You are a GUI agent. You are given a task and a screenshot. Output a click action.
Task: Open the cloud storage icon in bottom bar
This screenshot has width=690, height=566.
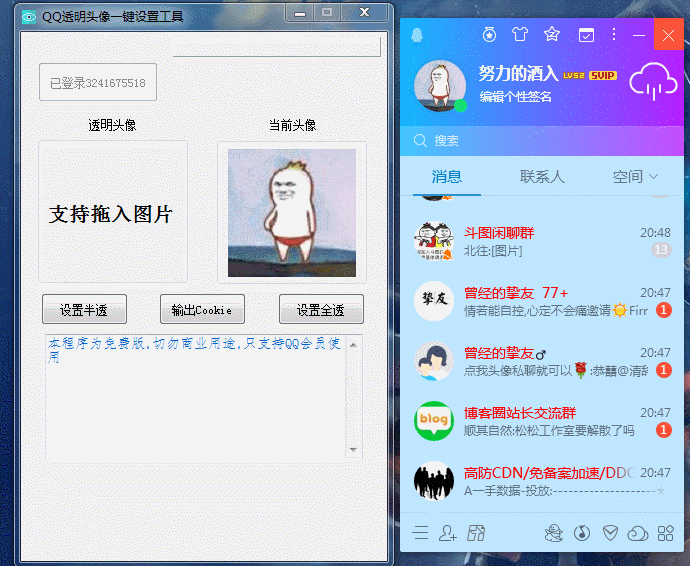[638, 534]
